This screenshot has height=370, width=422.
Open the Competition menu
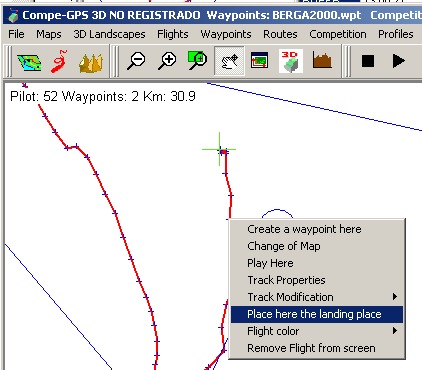point(338,34)
